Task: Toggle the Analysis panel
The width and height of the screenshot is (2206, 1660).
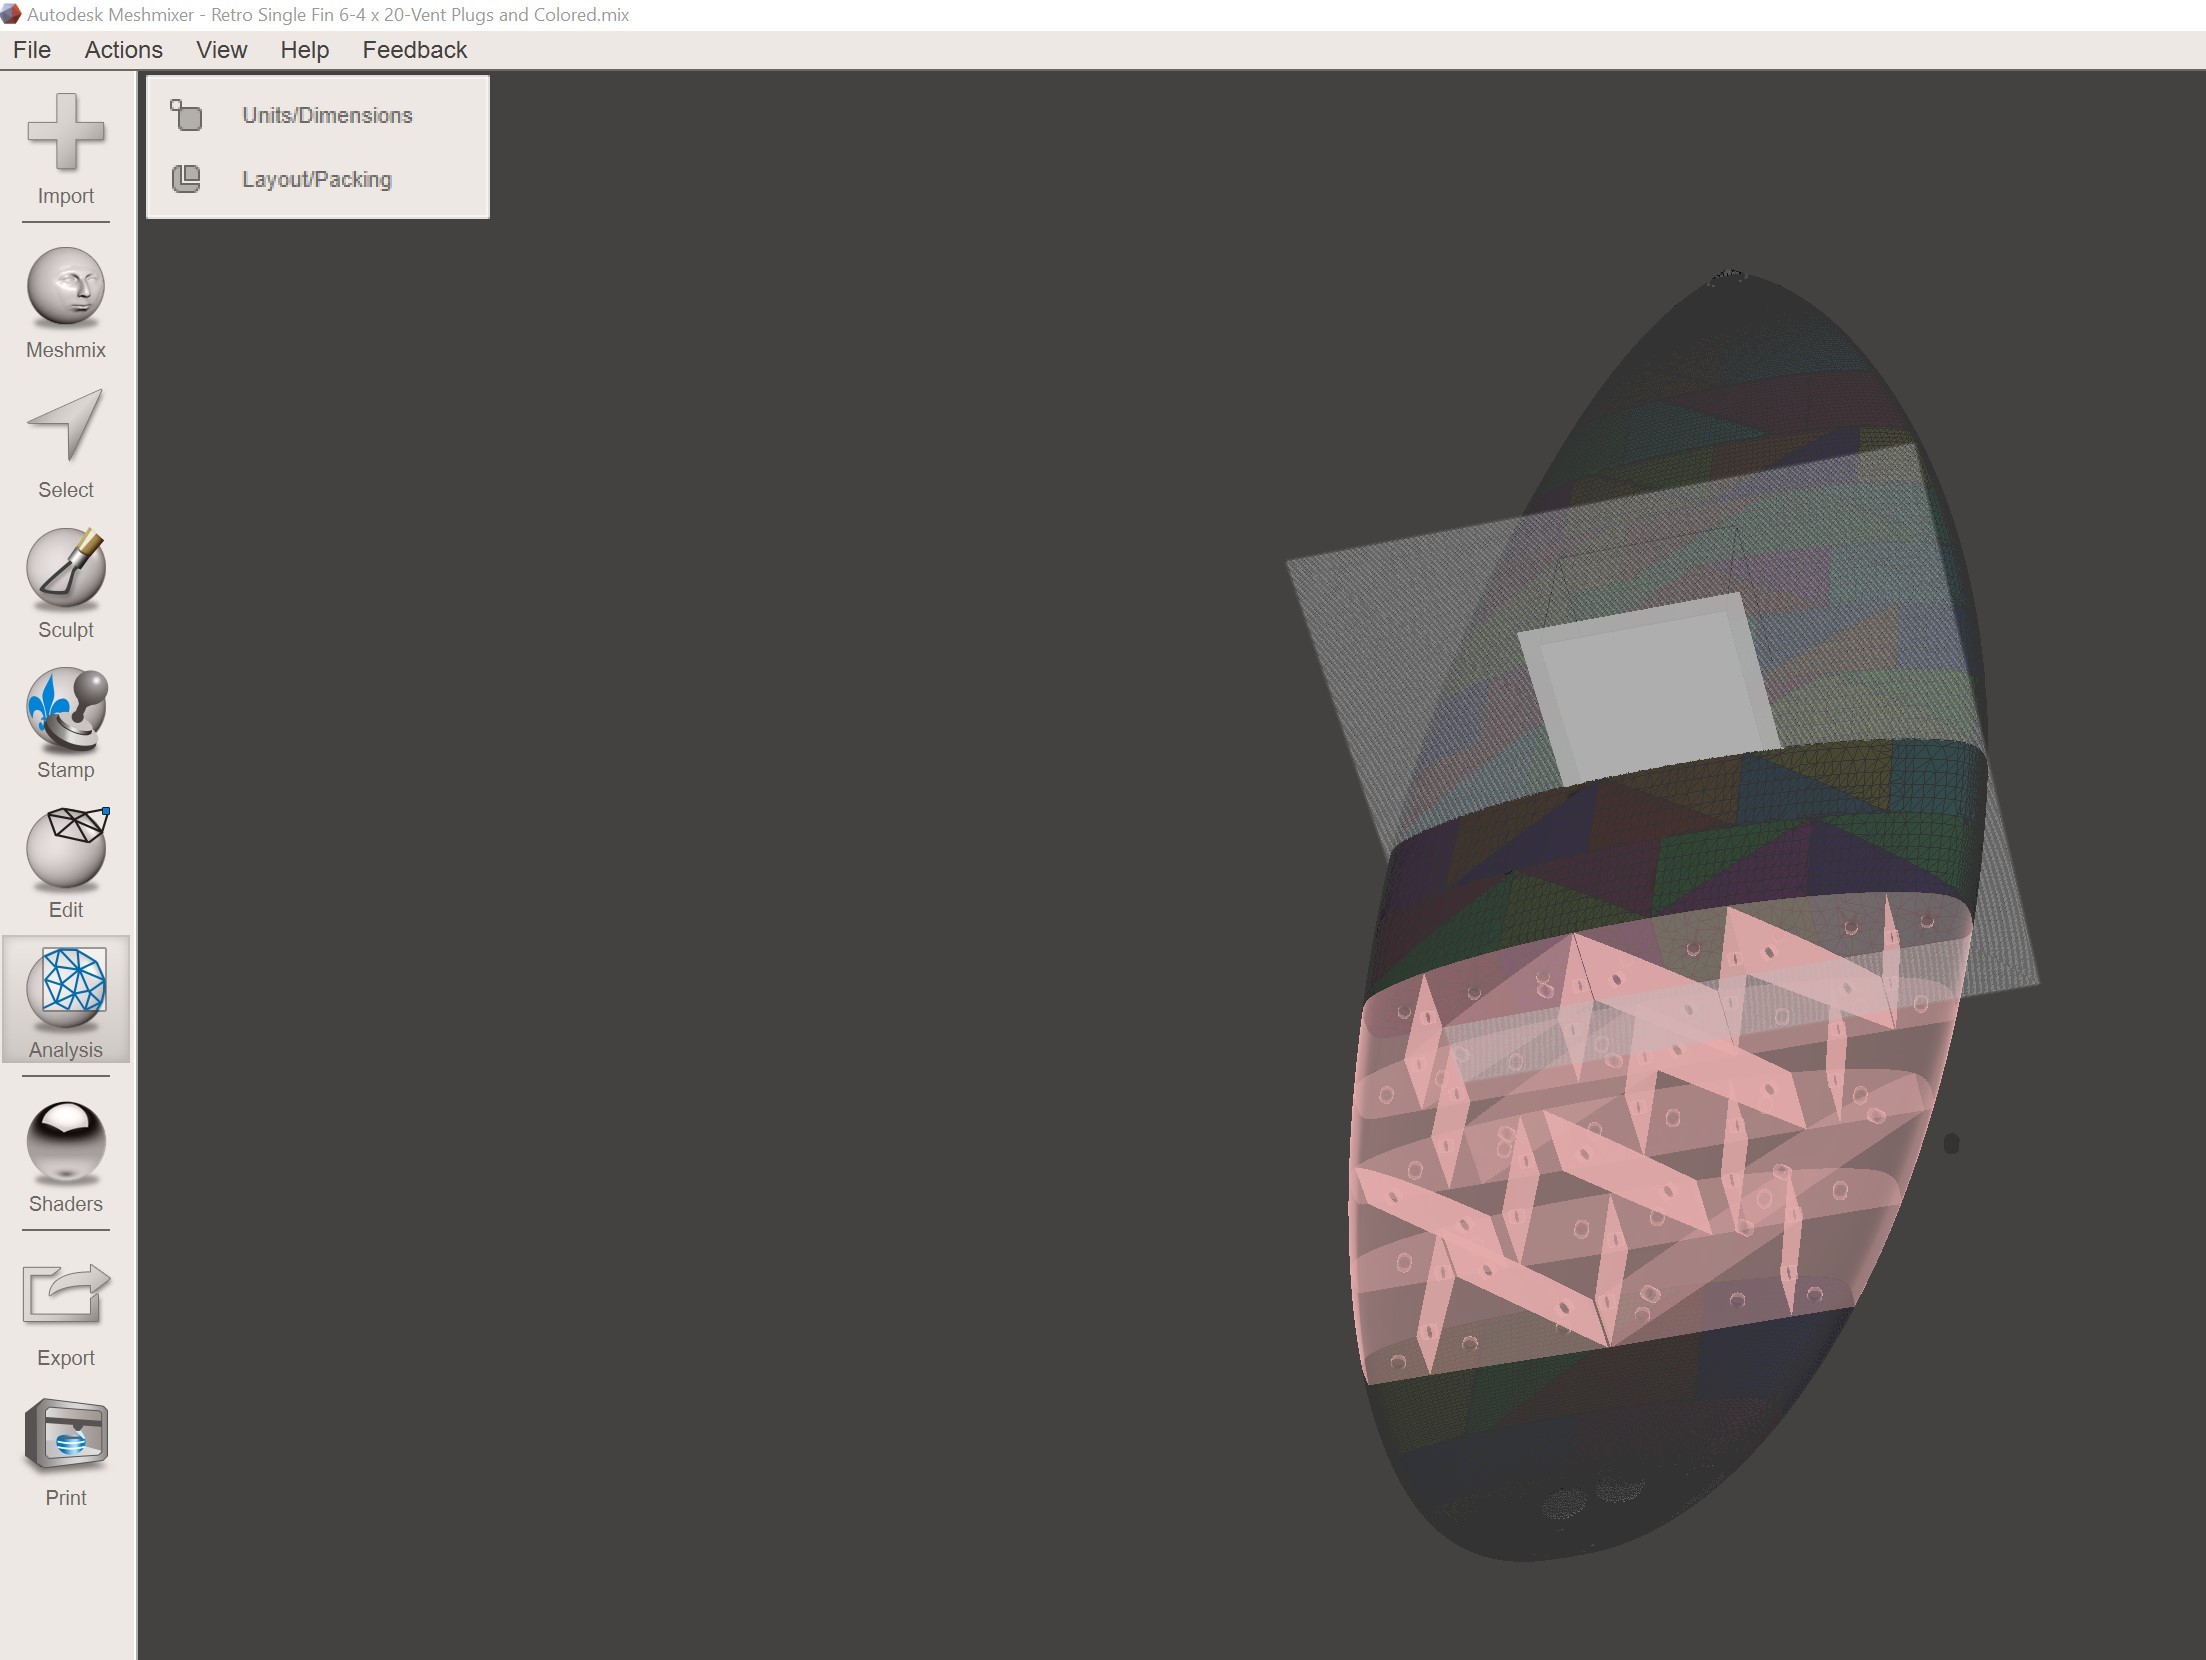Action: [x=66, y=1000]
